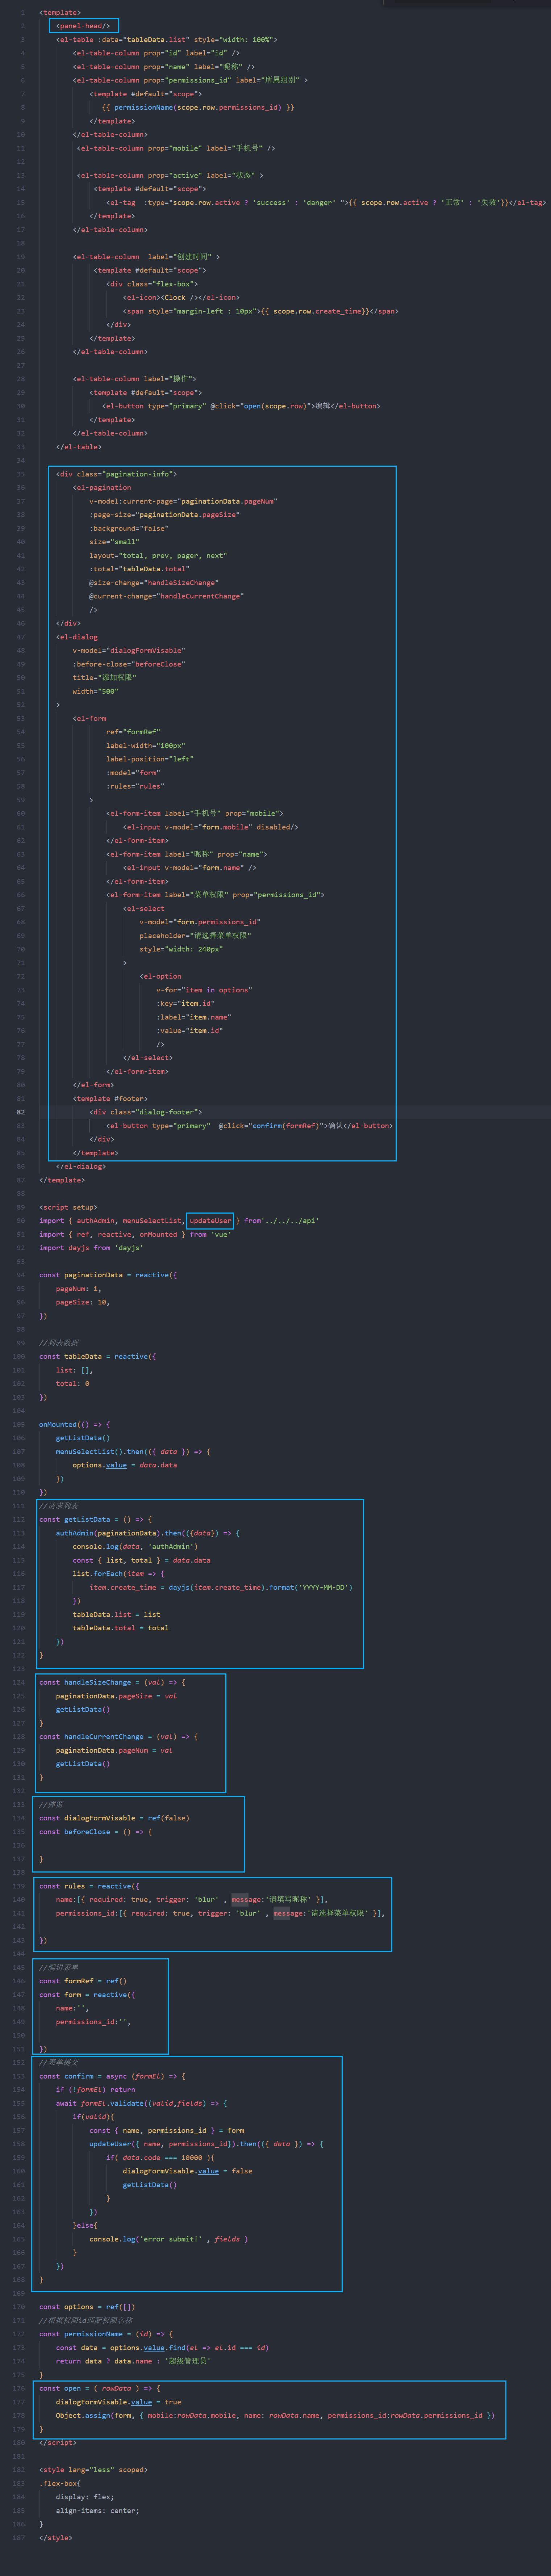Click the <template #footer> line
Viewport: 551px width, 2576px height.
[110, 1099]
